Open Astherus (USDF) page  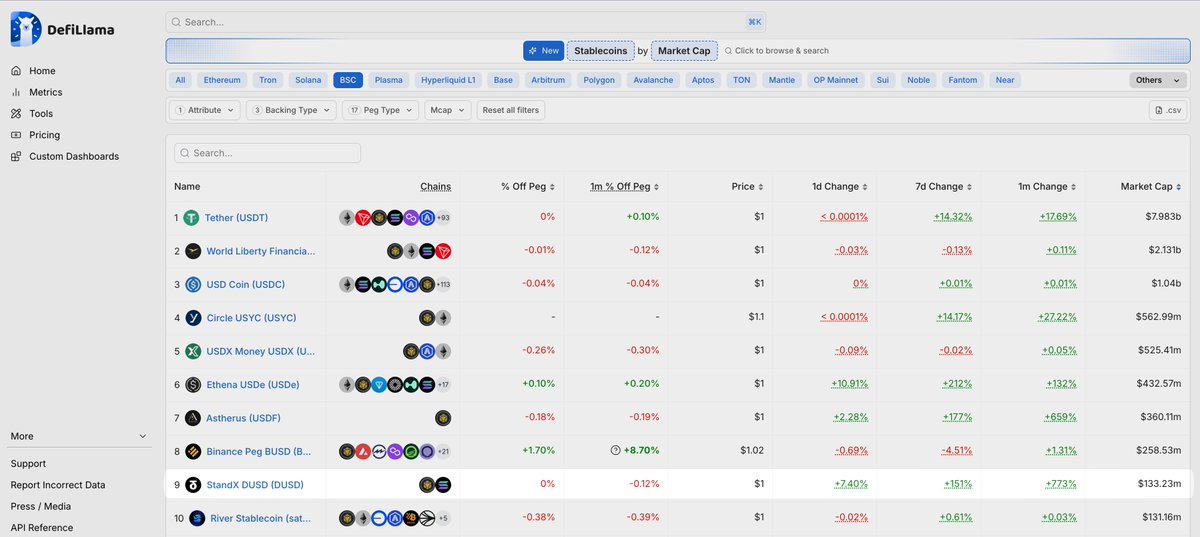pos(244,418)
